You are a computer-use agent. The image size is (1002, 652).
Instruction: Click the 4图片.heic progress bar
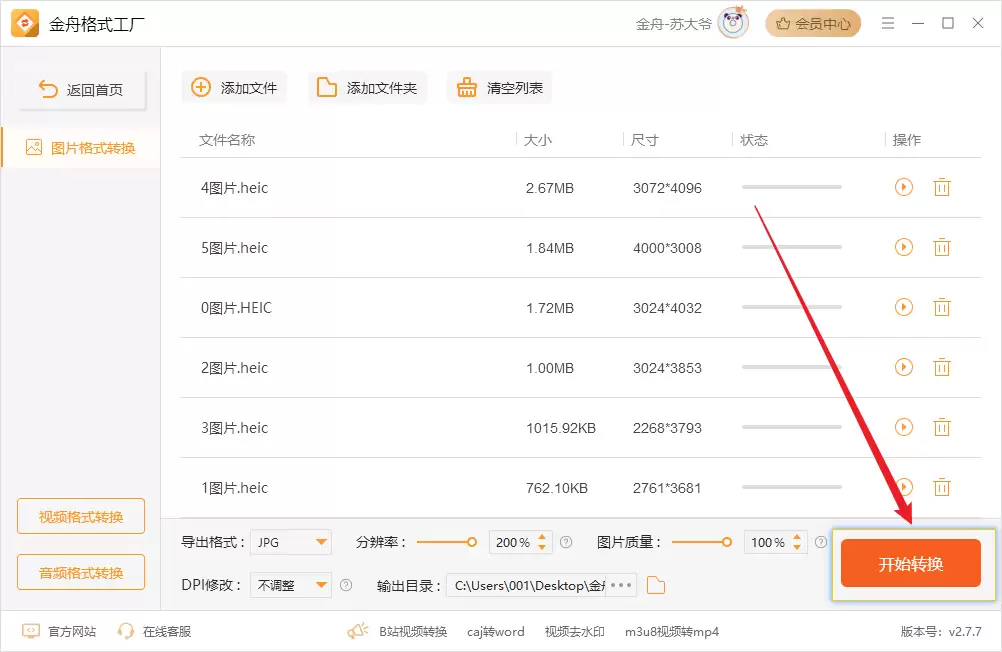pyautogui.click(x=792, y=187)
